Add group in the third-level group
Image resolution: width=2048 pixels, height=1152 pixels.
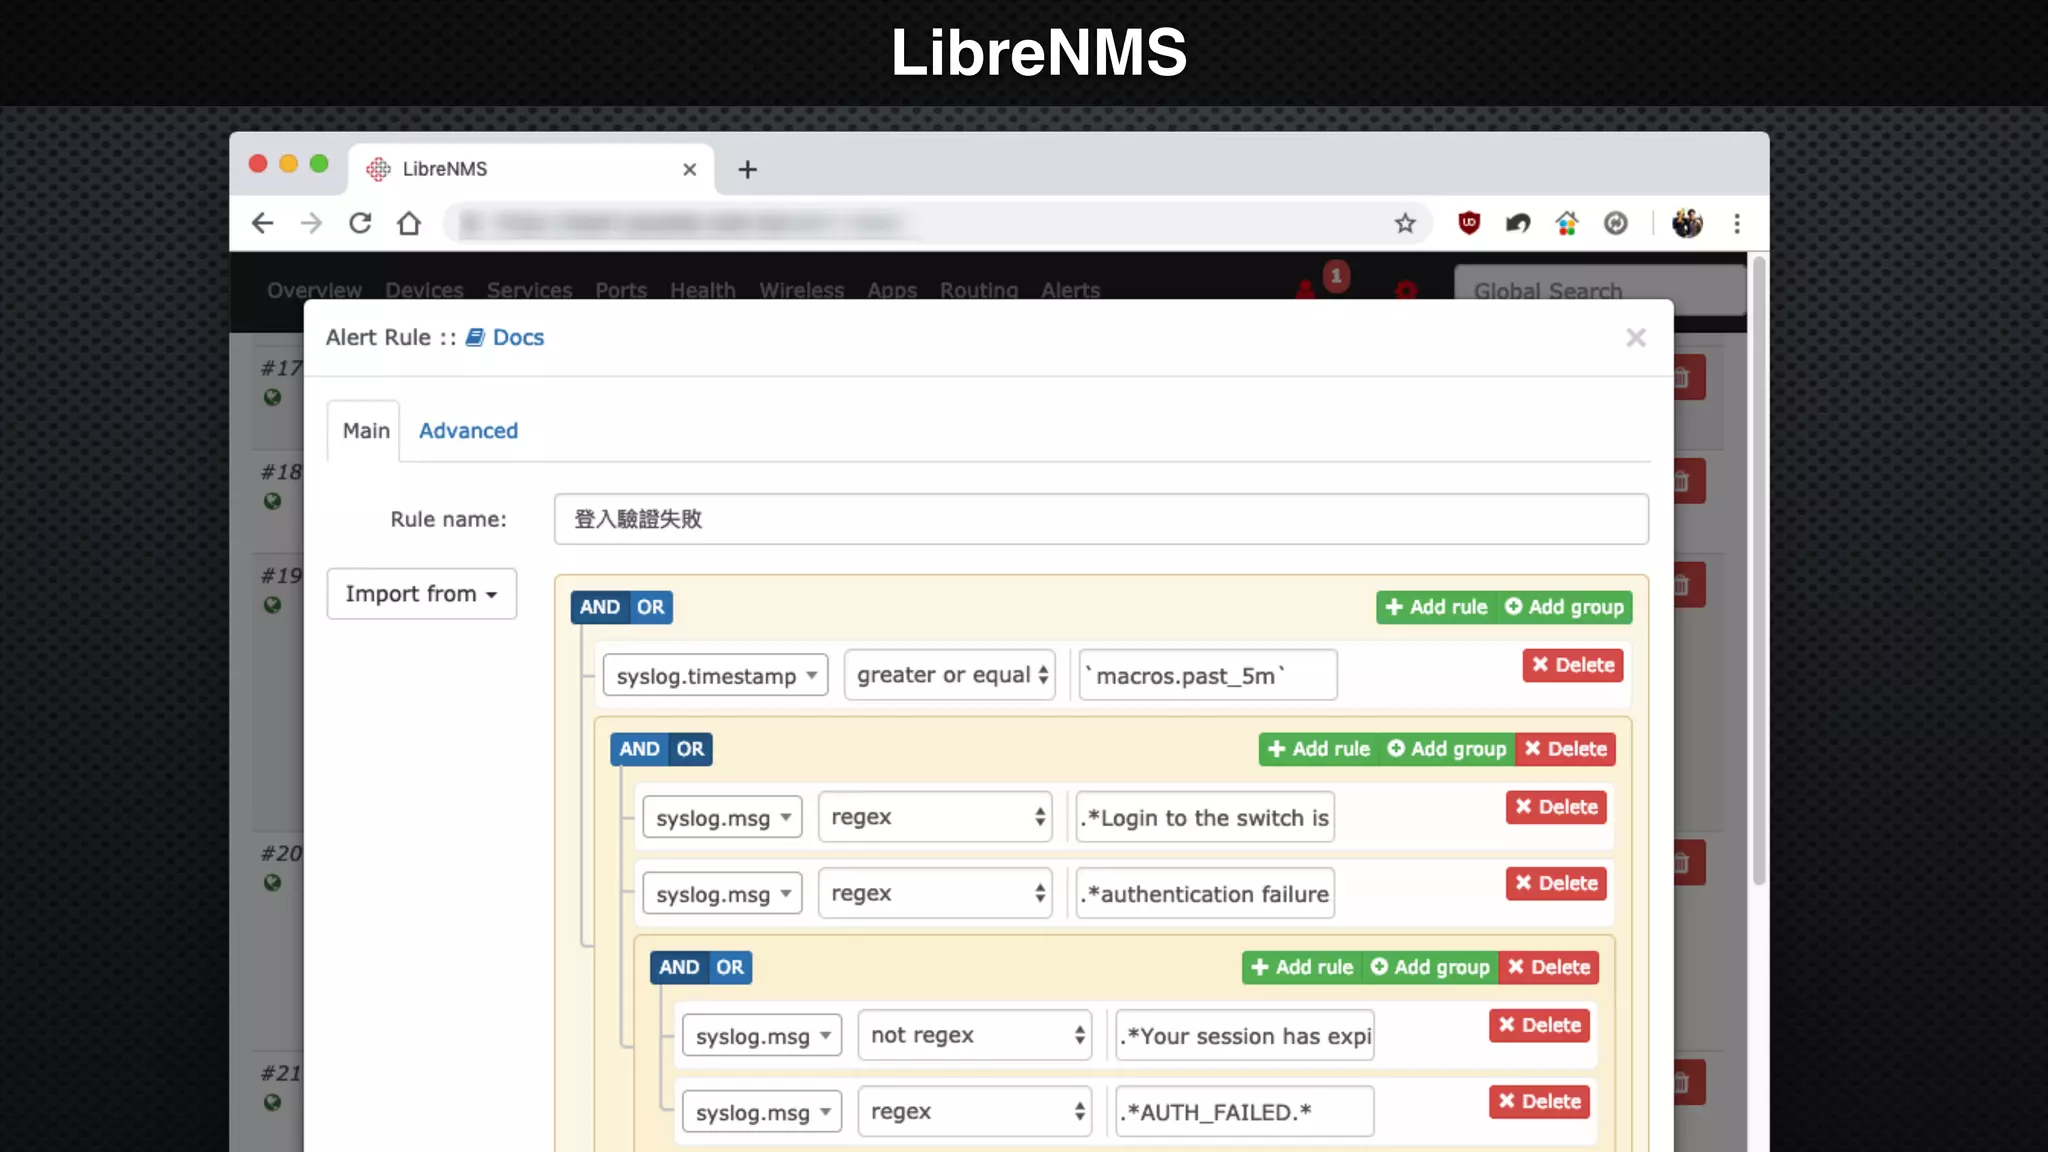(1430, 967)
